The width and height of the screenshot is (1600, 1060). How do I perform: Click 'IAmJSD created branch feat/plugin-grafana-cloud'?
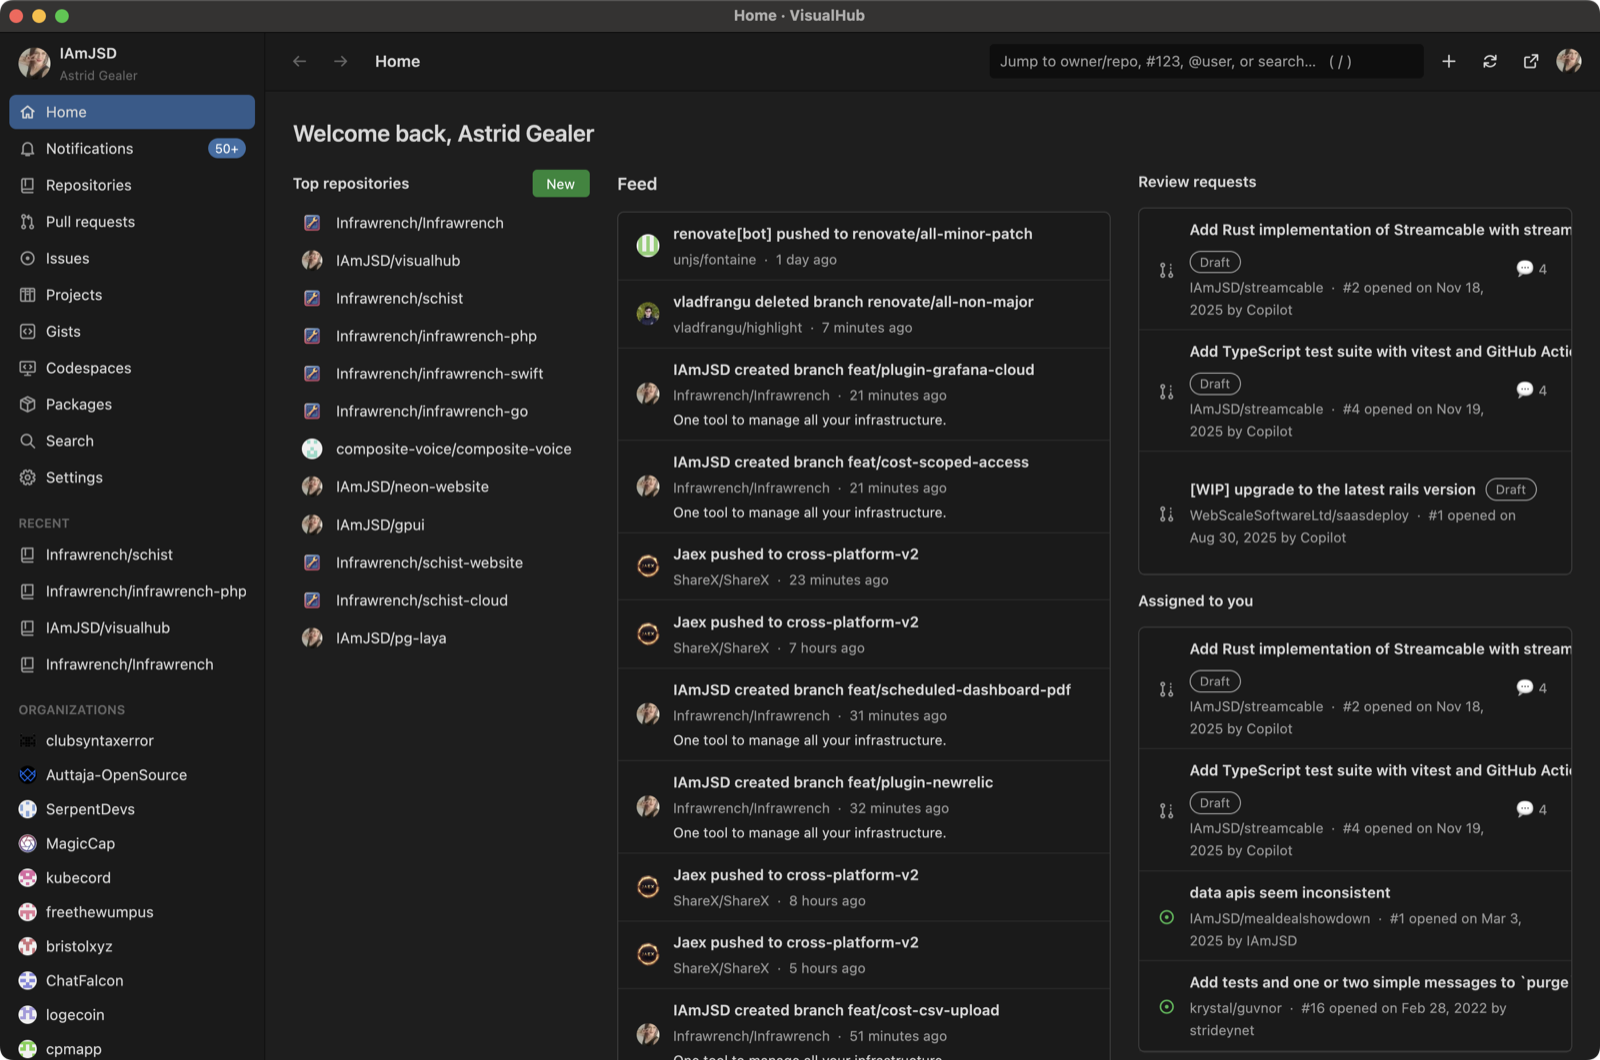tap(854, 370)
